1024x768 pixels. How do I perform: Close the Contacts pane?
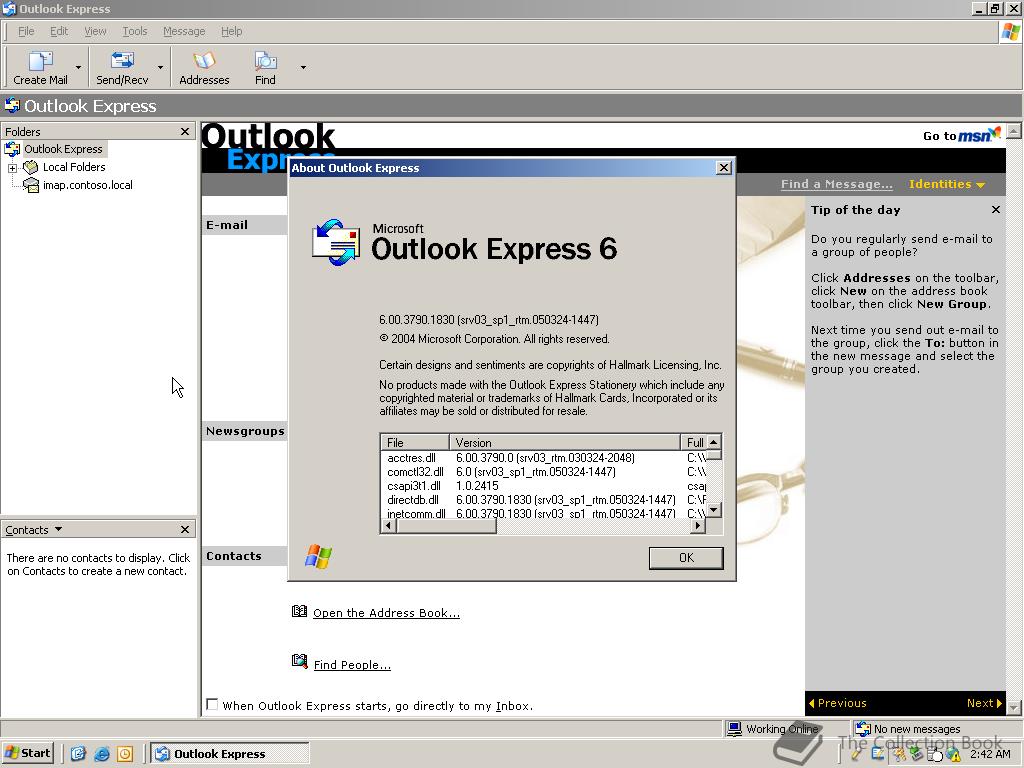(x=185, y=530)
